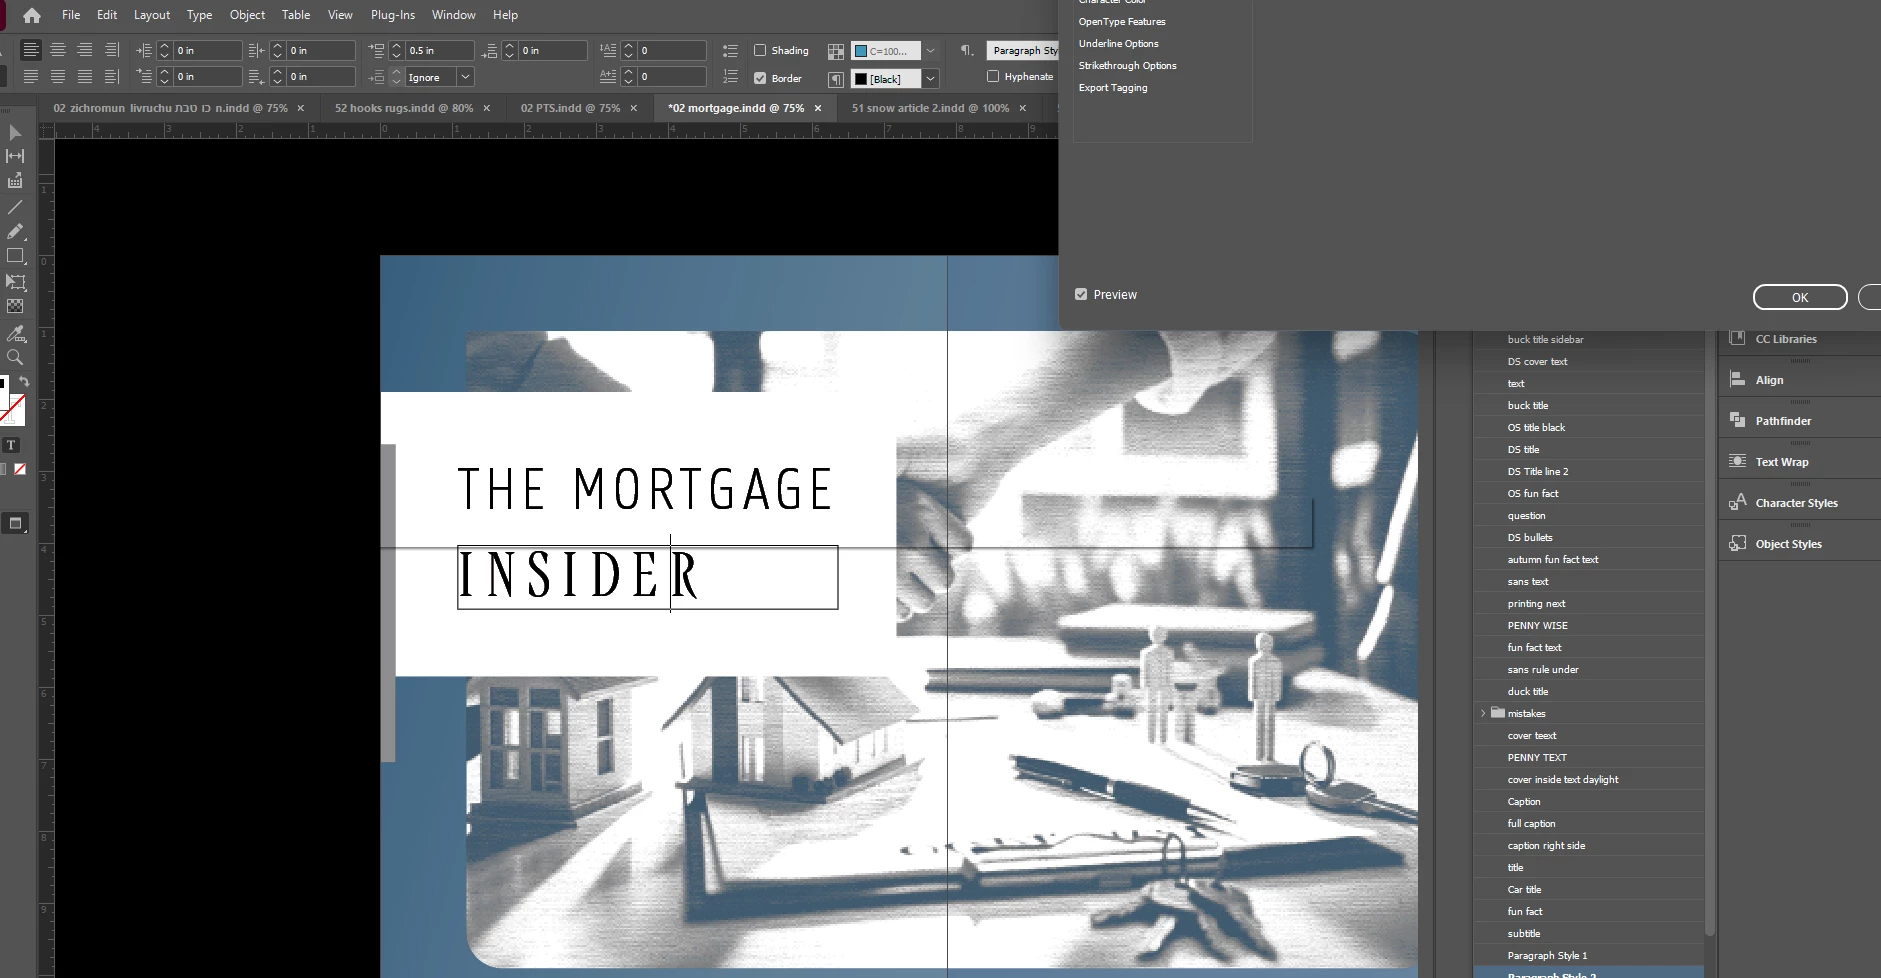Screen dimensions: 1881x978
Task: Align paragraph left
Action: tap(31, 50)
